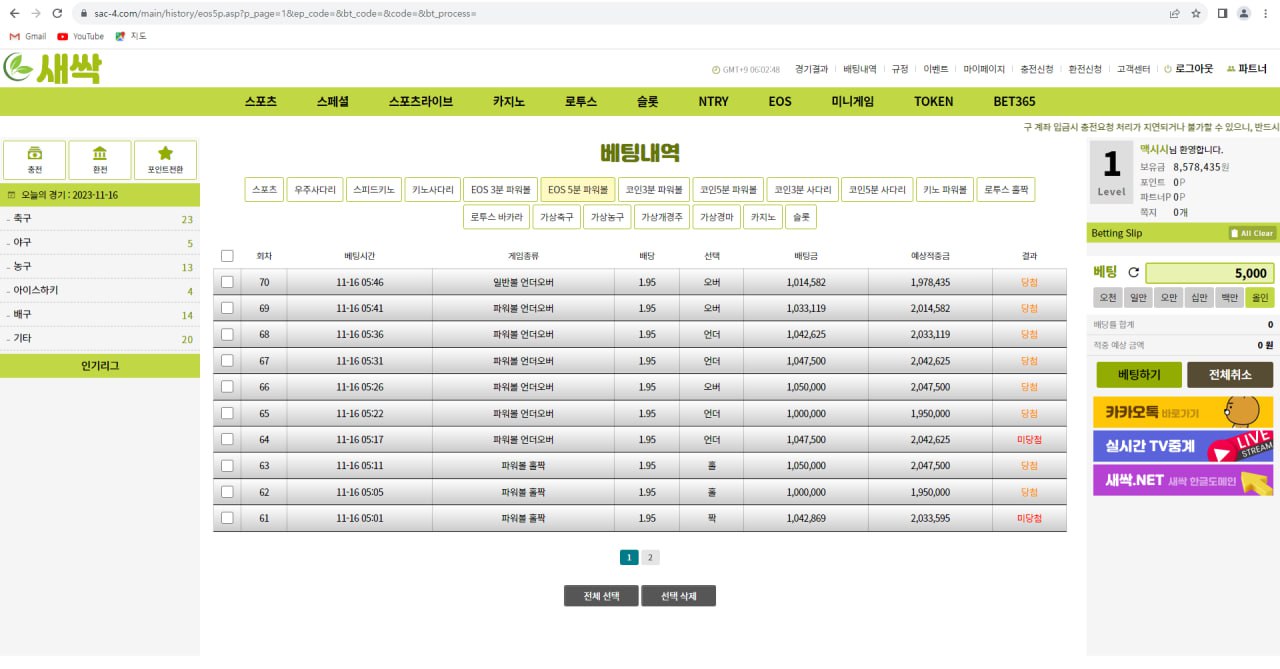Open the YouTube bookmark

tap(80, 36)
